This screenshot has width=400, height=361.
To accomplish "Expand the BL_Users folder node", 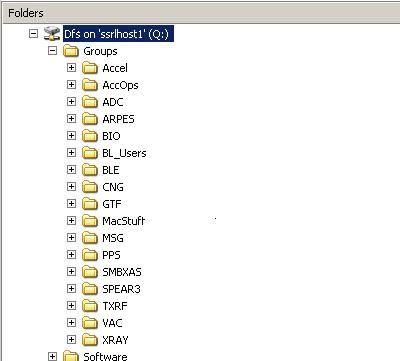I will (x=71, y=153).
